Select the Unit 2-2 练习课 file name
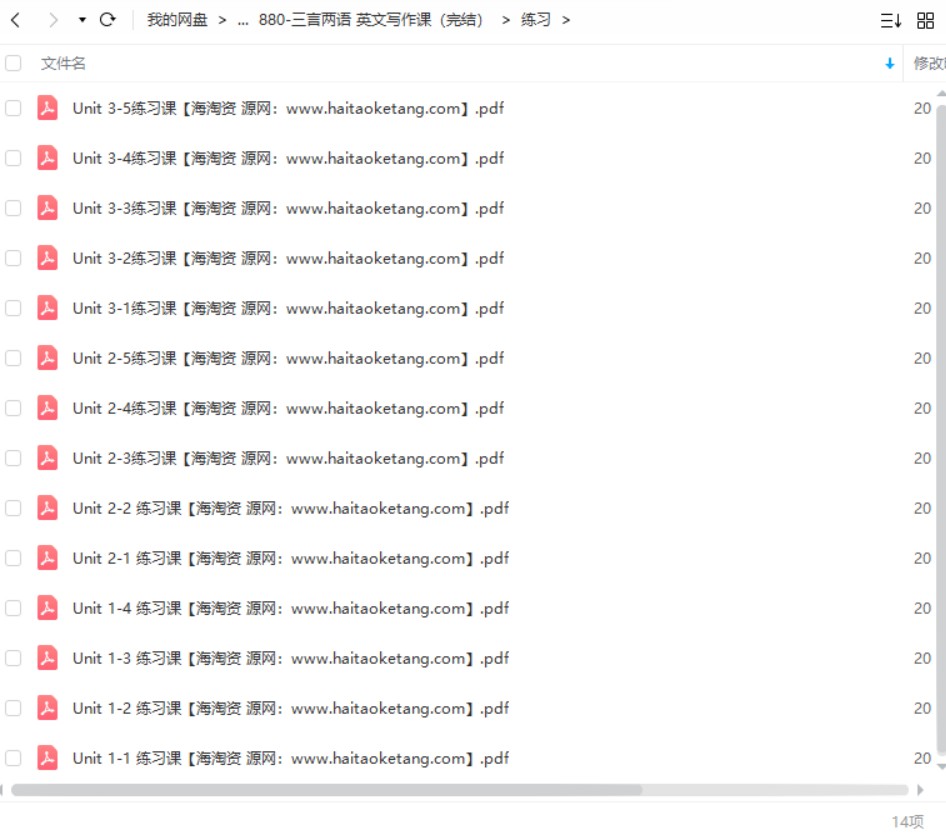 click(x=291, y=509)
